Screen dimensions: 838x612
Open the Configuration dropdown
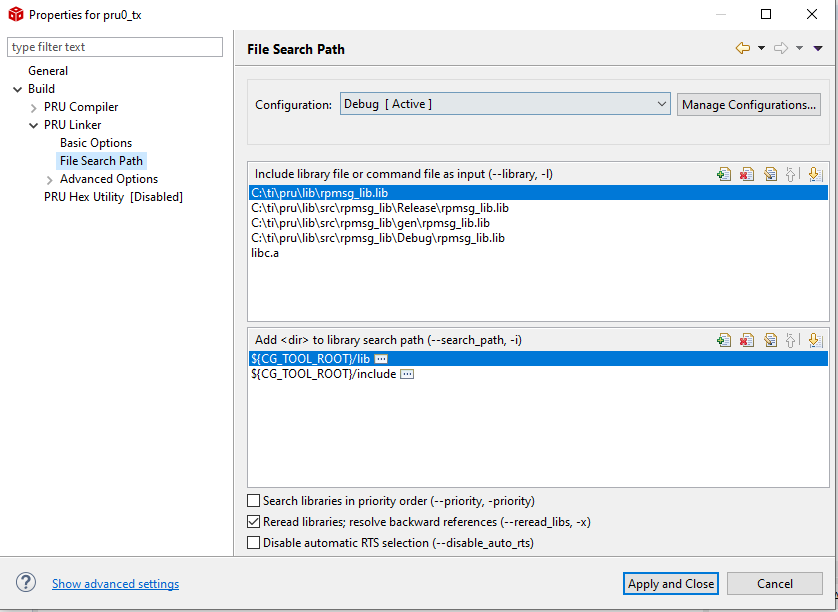click(505, 104)
